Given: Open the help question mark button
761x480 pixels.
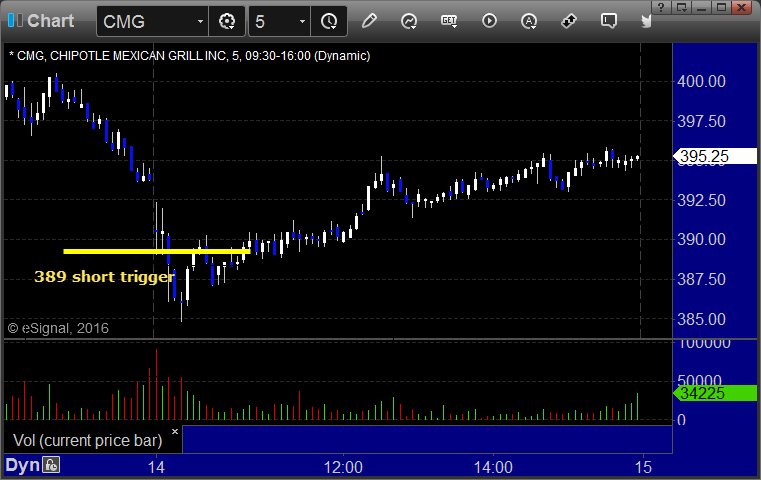Looking at the screenshot, I should 661,7.
